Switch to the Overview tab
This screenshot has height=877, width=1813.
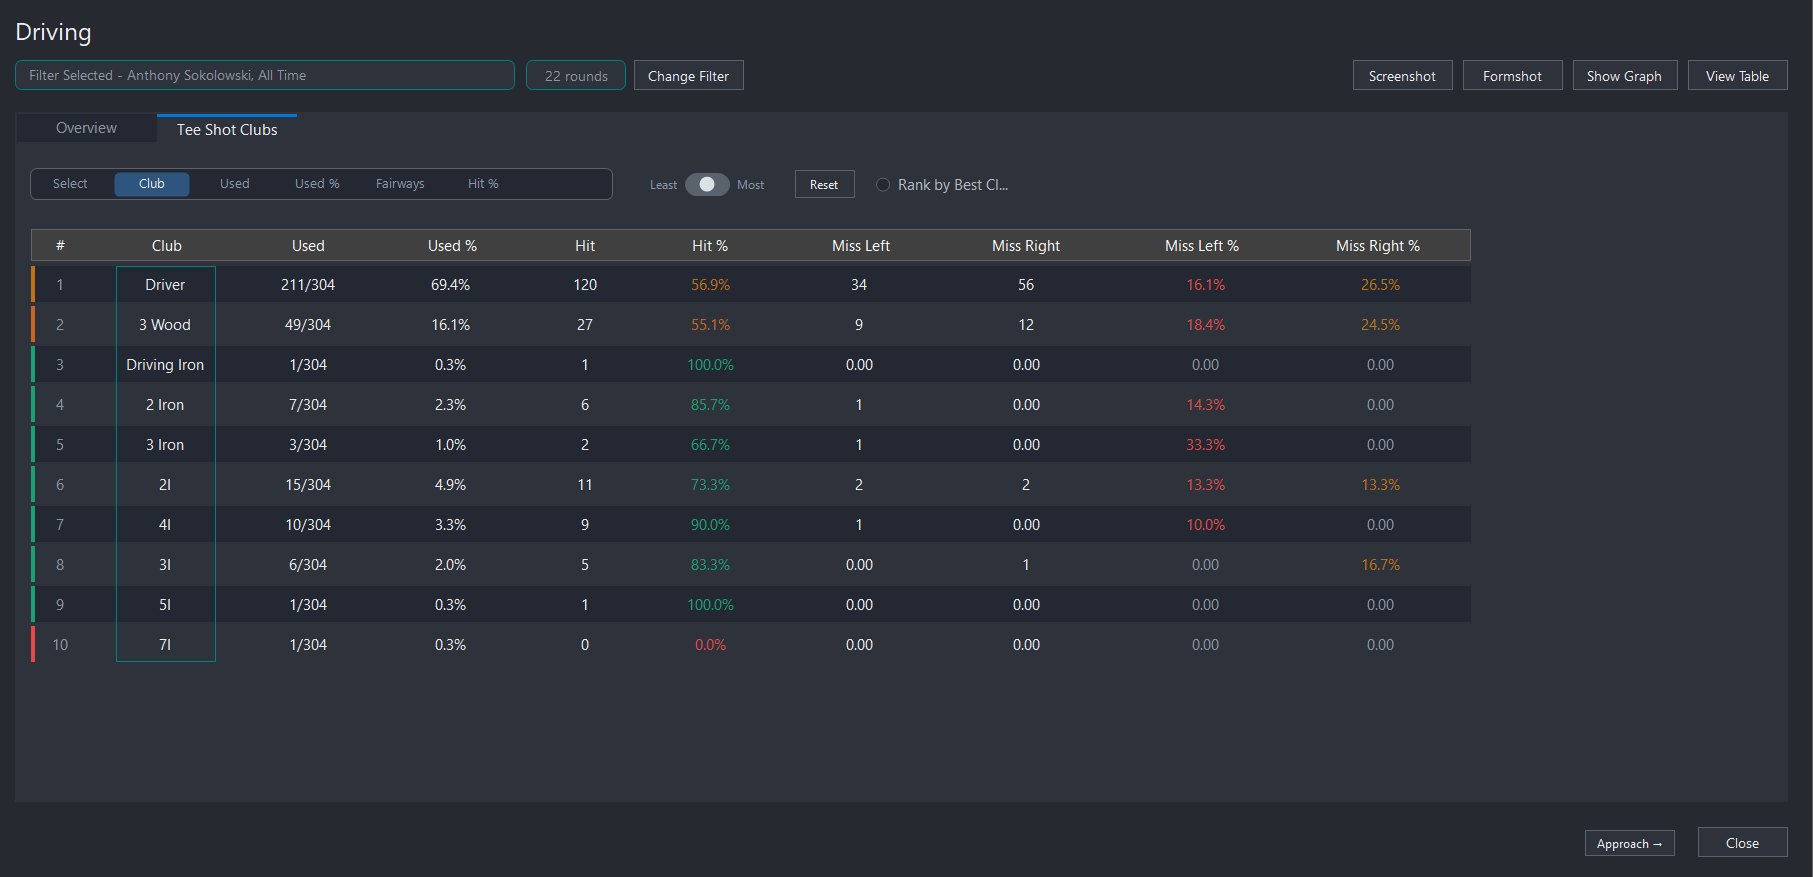(x=86, y=128)
